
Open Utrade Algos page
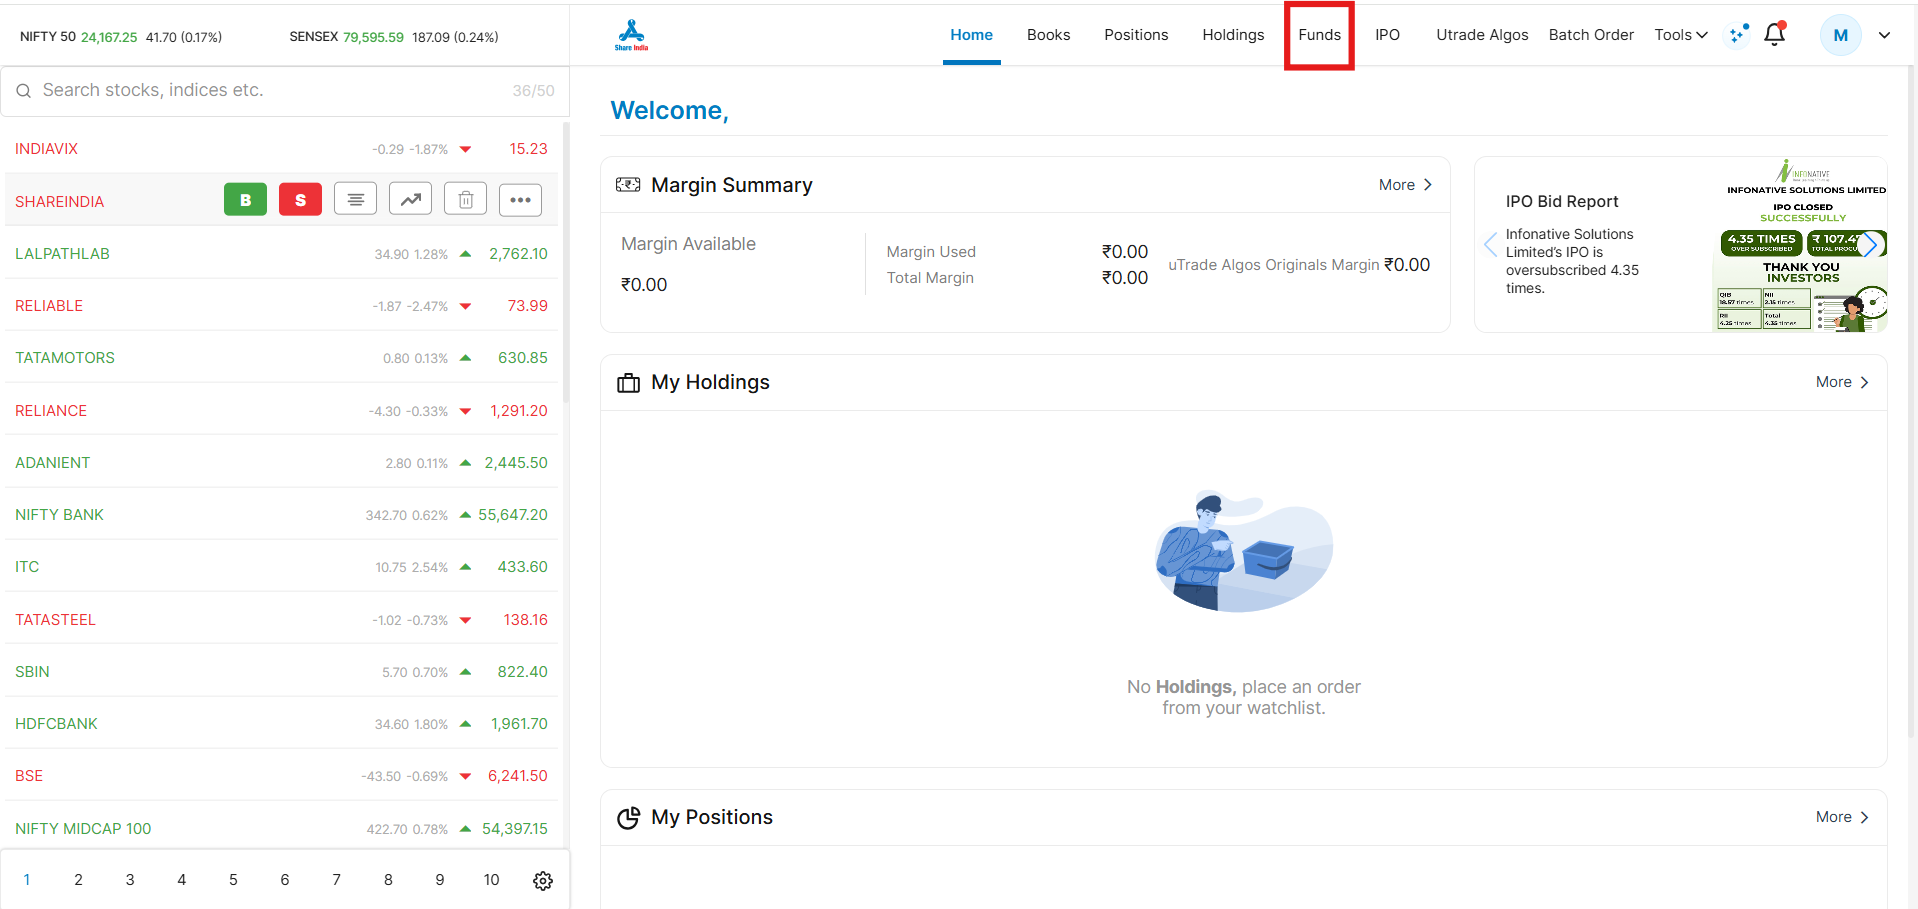(x=1482, y=35)
